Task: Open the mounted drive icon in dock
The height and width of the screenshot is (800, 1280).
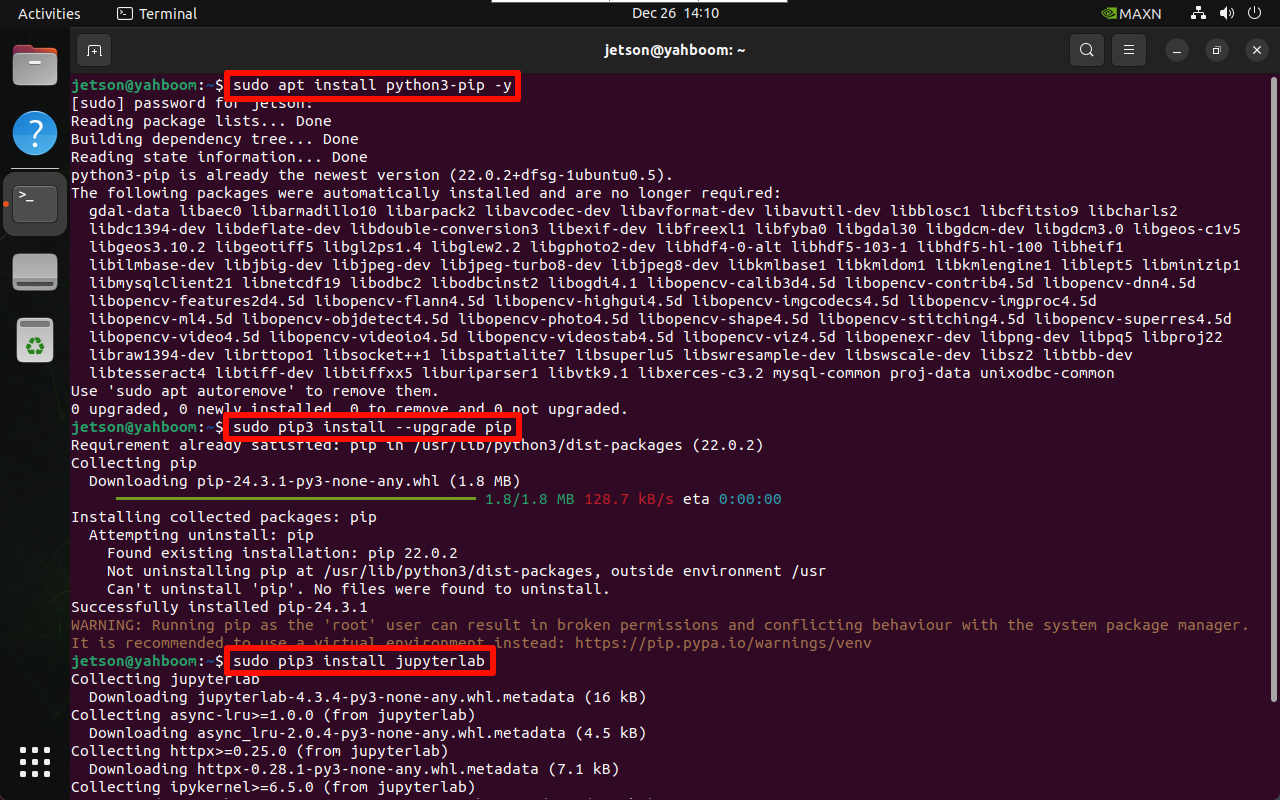Action: [x=35, y=272]
